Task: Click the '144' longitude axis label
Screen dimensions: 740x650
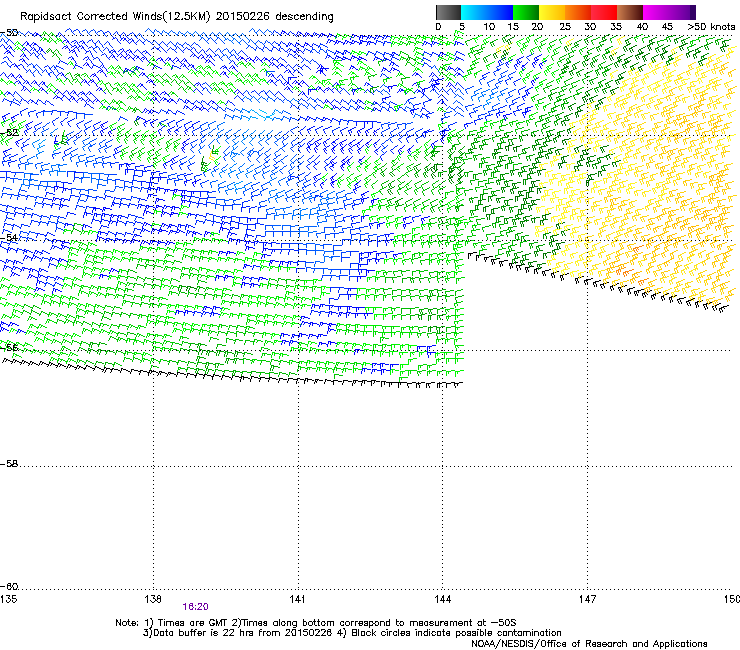Action: click(442, 599)
